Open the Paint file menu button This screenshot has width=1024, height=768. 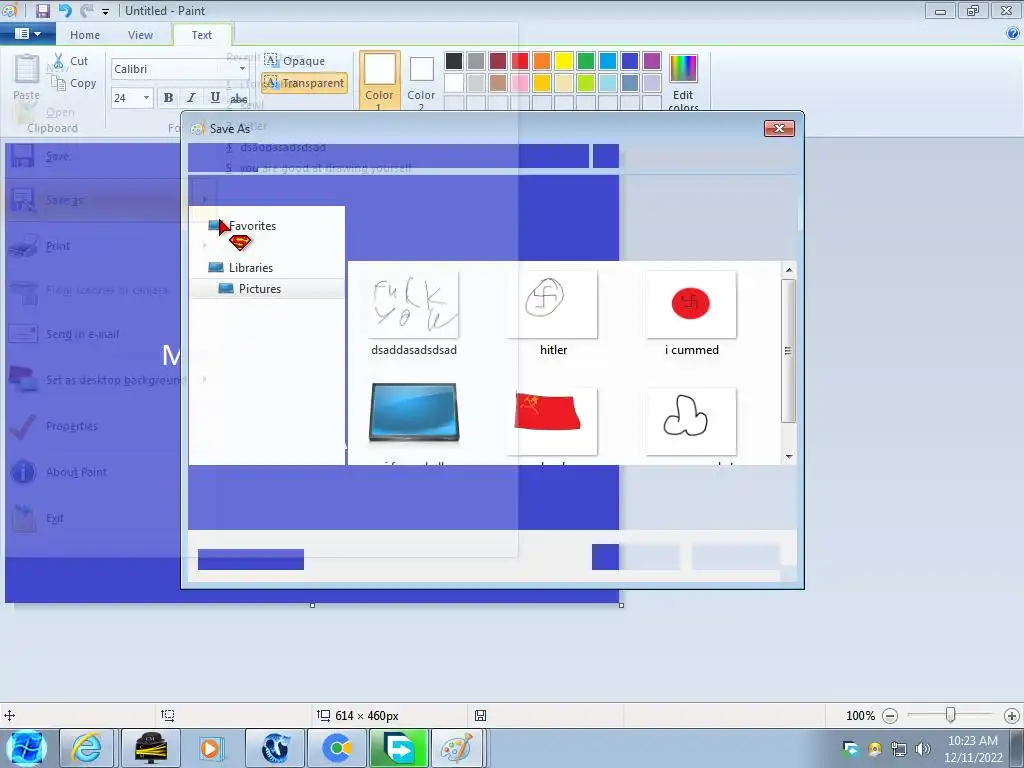[x=27, y=34]
